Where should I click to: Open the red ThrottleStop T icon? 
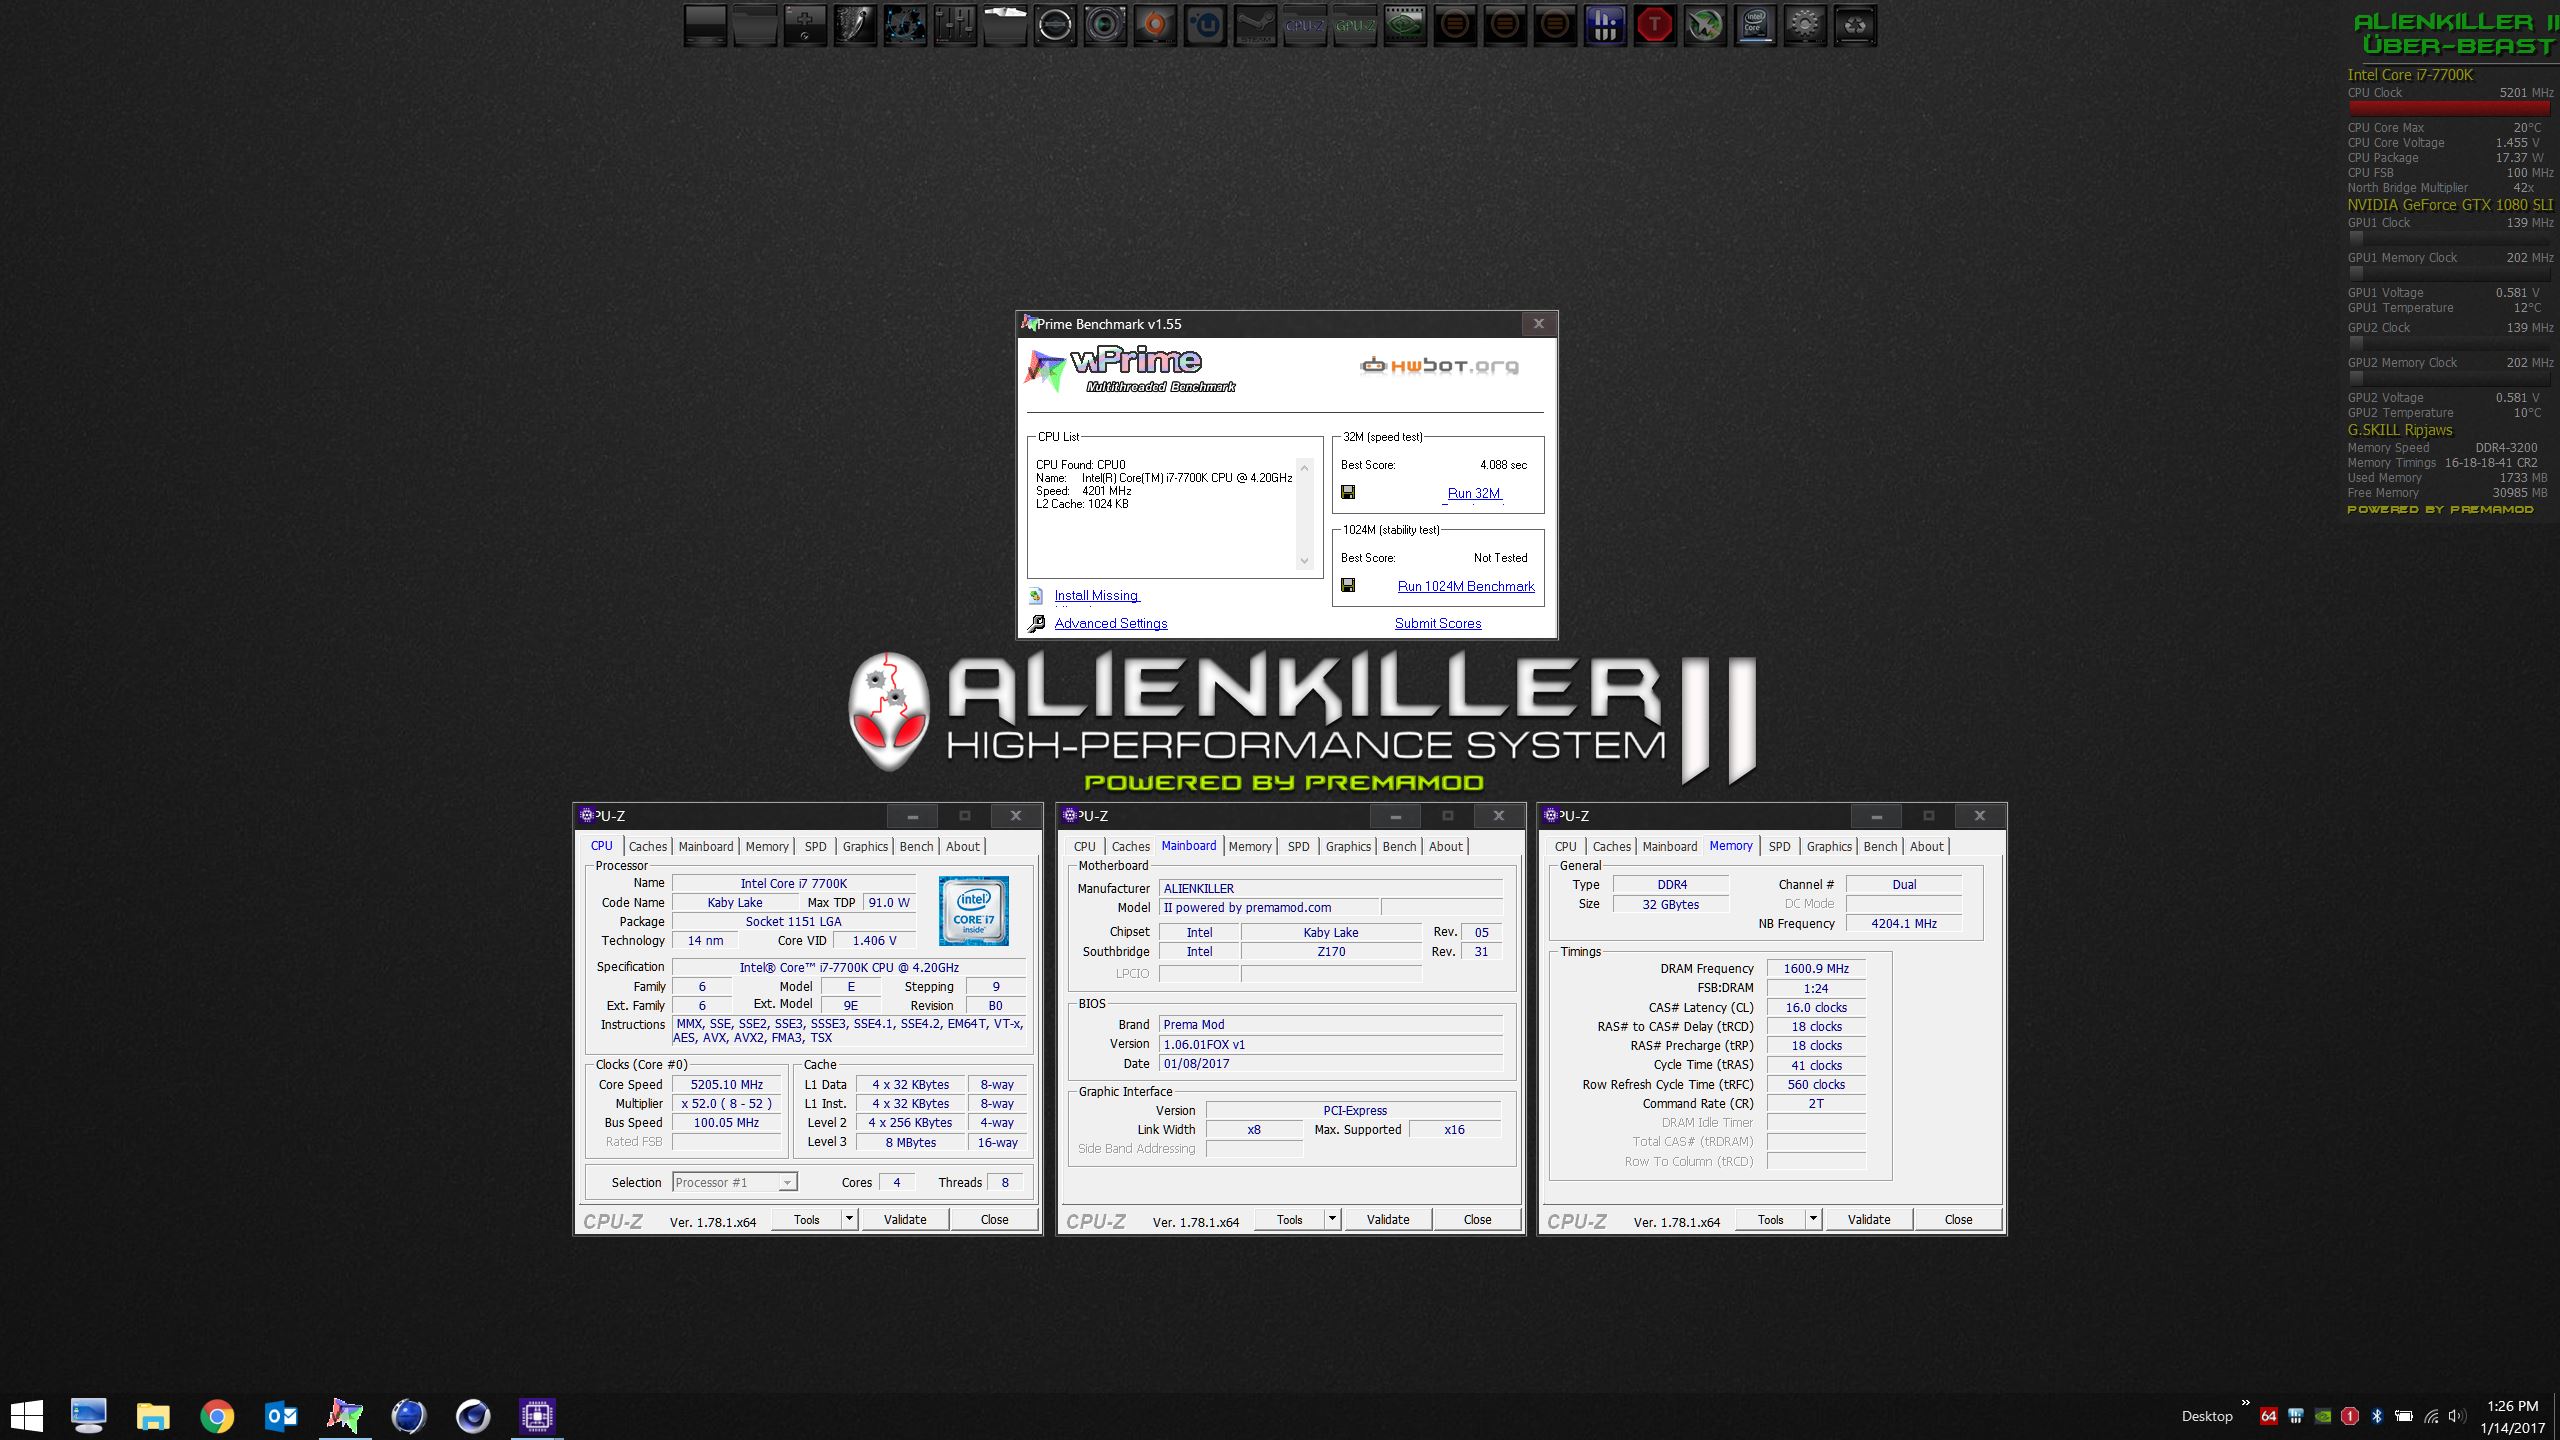[1655, 26]
